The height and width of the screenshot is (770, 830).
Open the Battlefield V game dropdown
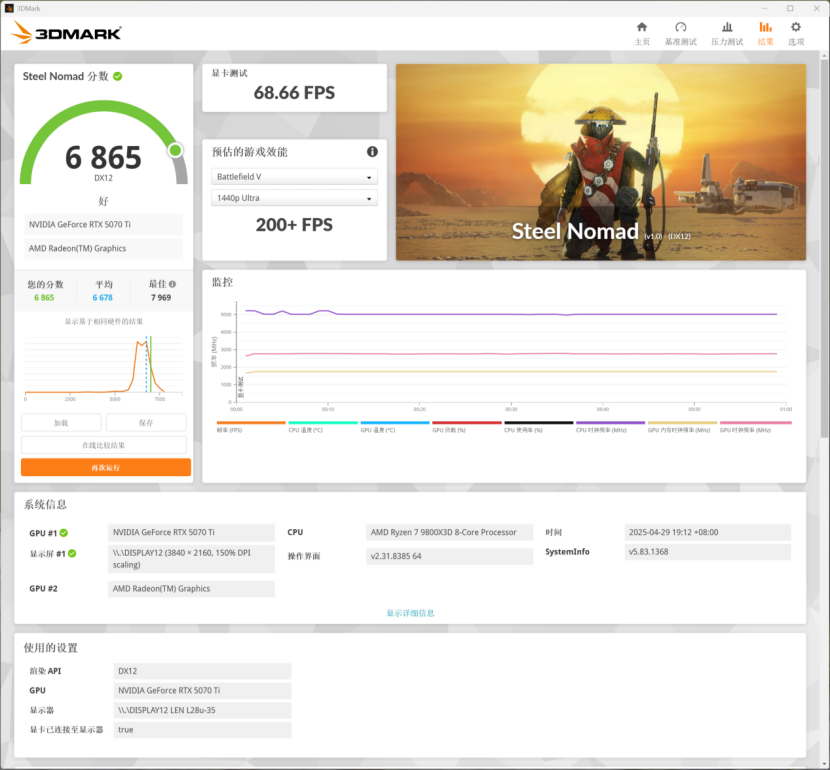(294, 177)
